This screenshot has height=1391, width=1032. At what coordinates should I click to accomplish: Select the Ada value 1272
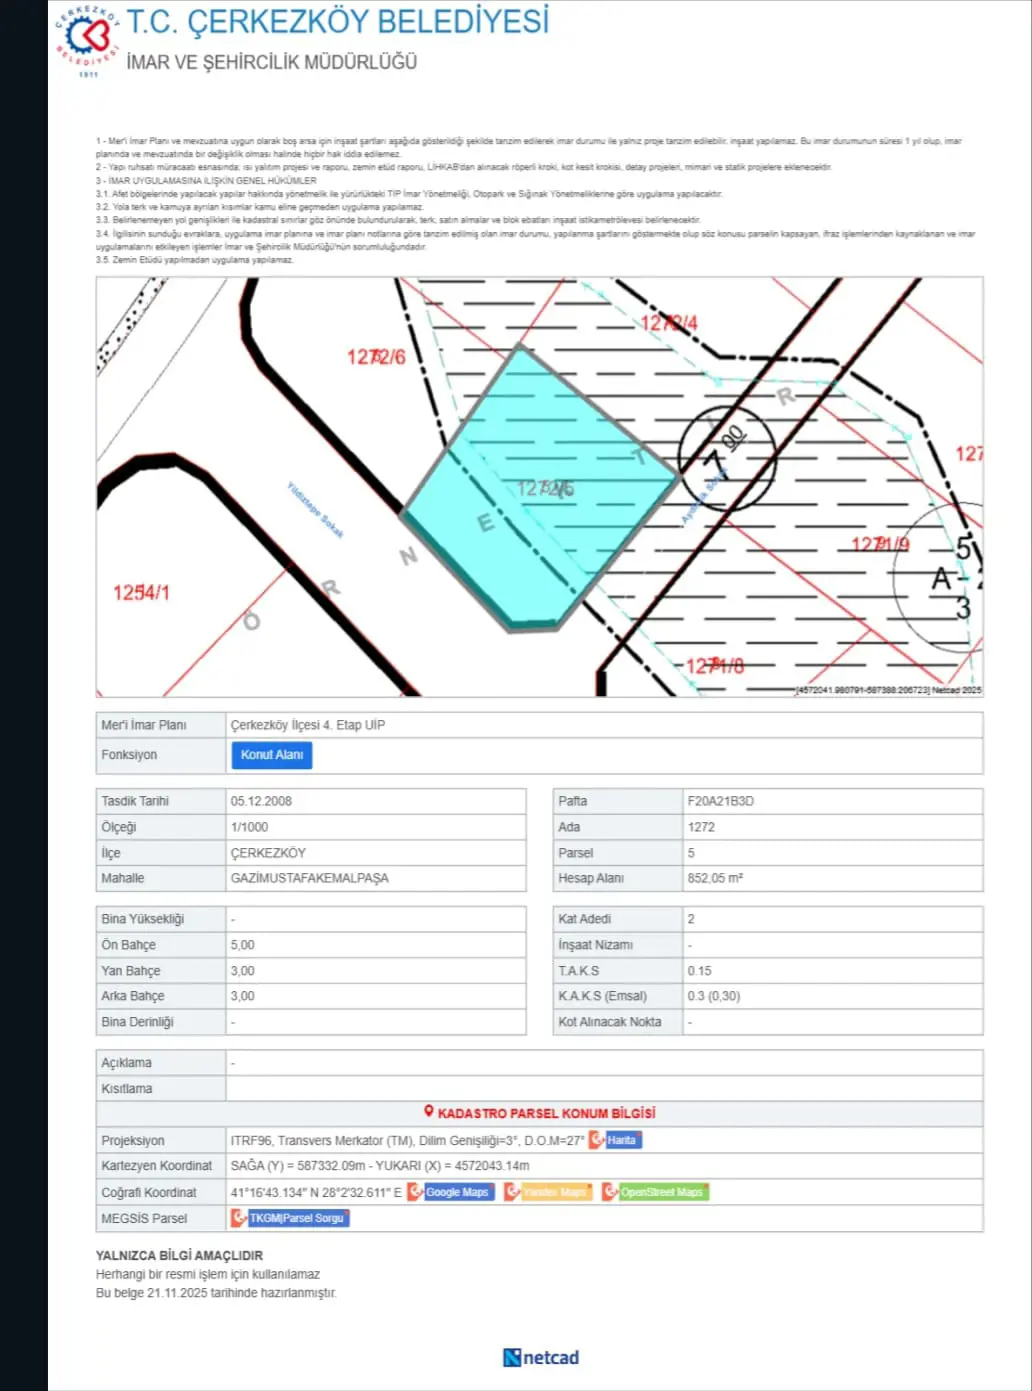click(x=701, y=827)
